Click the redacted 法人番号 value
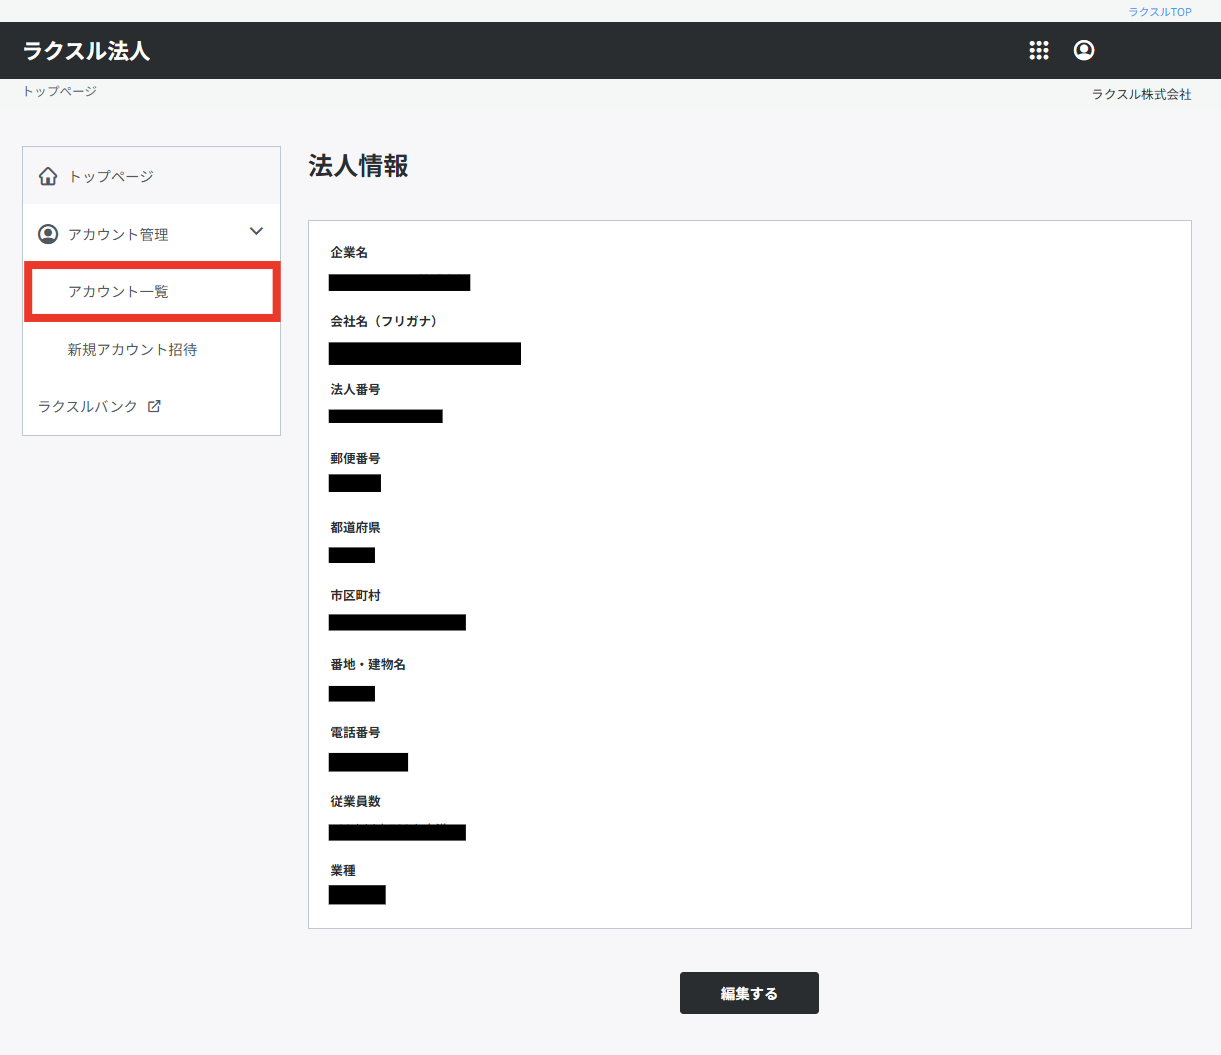Image resolution: width=1221 pixels, height=1055 pixels. coord(385,416)
